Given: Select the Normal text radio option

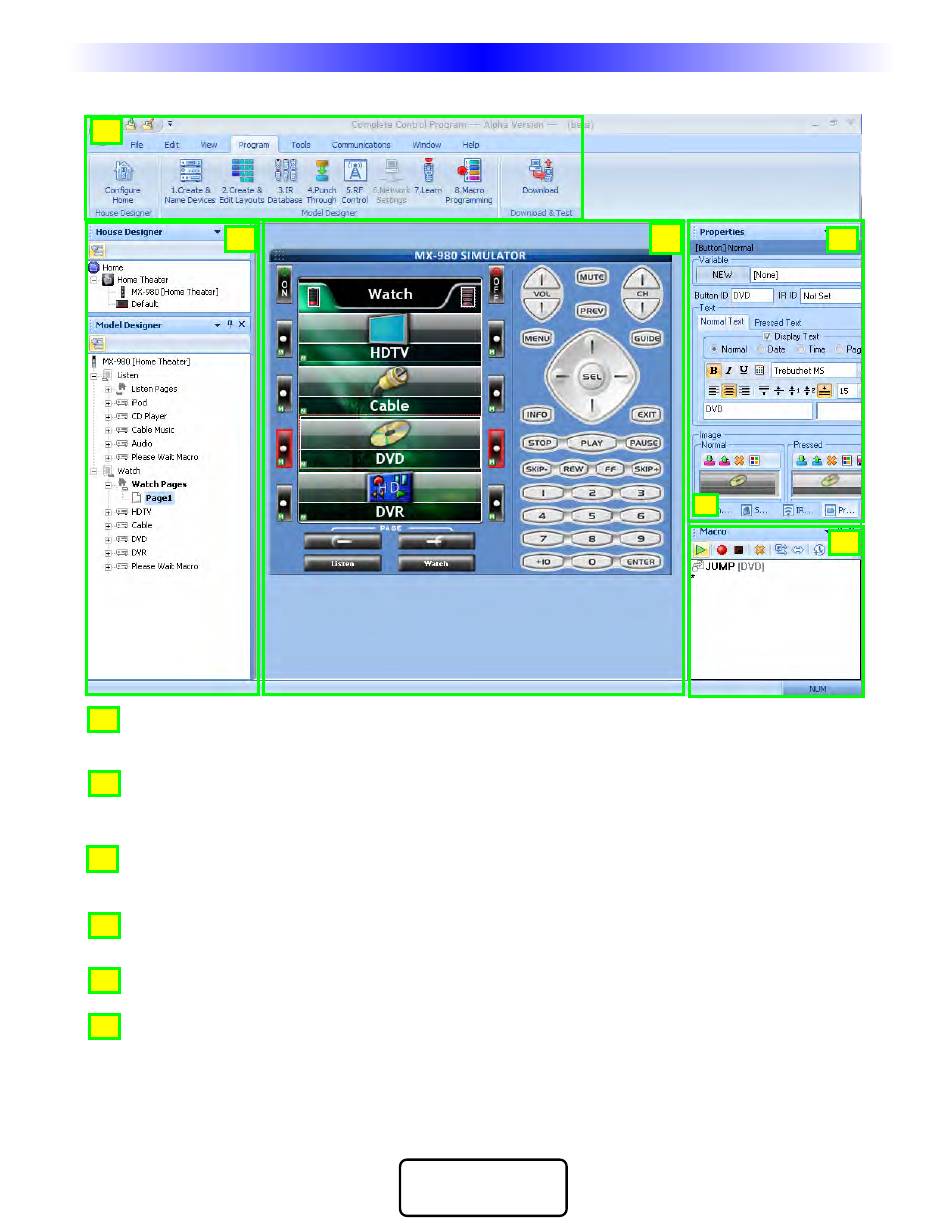Looking at the screenshot, I should pos(714,350).
